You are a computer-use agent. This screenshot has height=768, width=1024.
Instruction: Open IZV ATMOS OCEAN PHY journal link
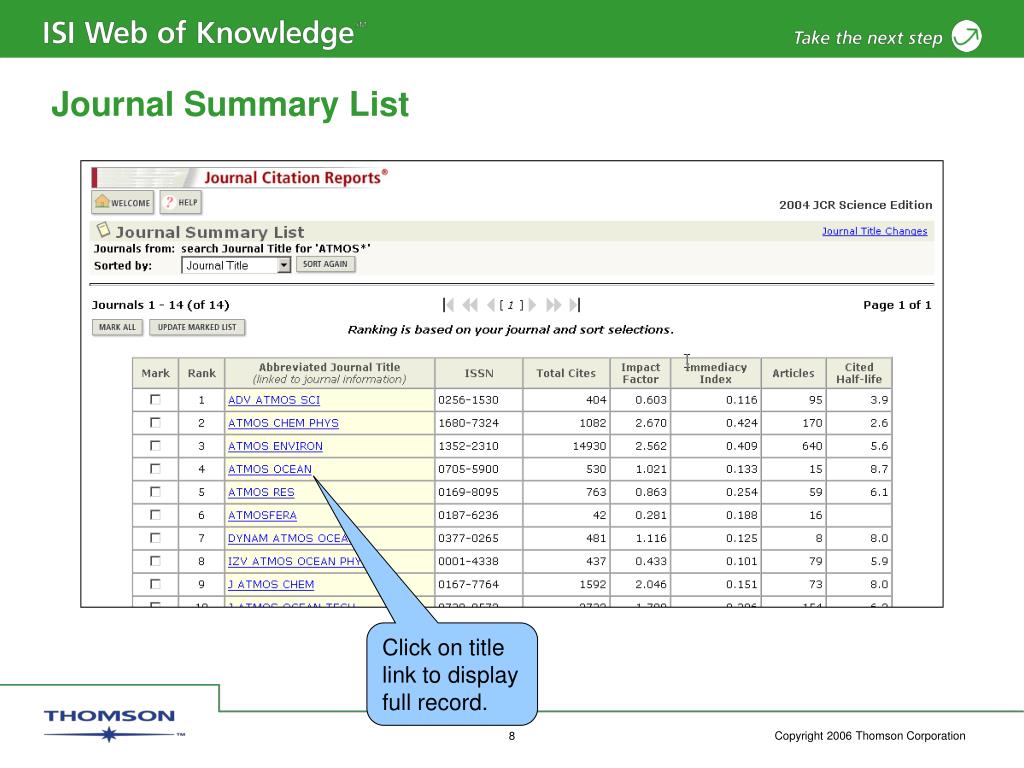point(295,561)
